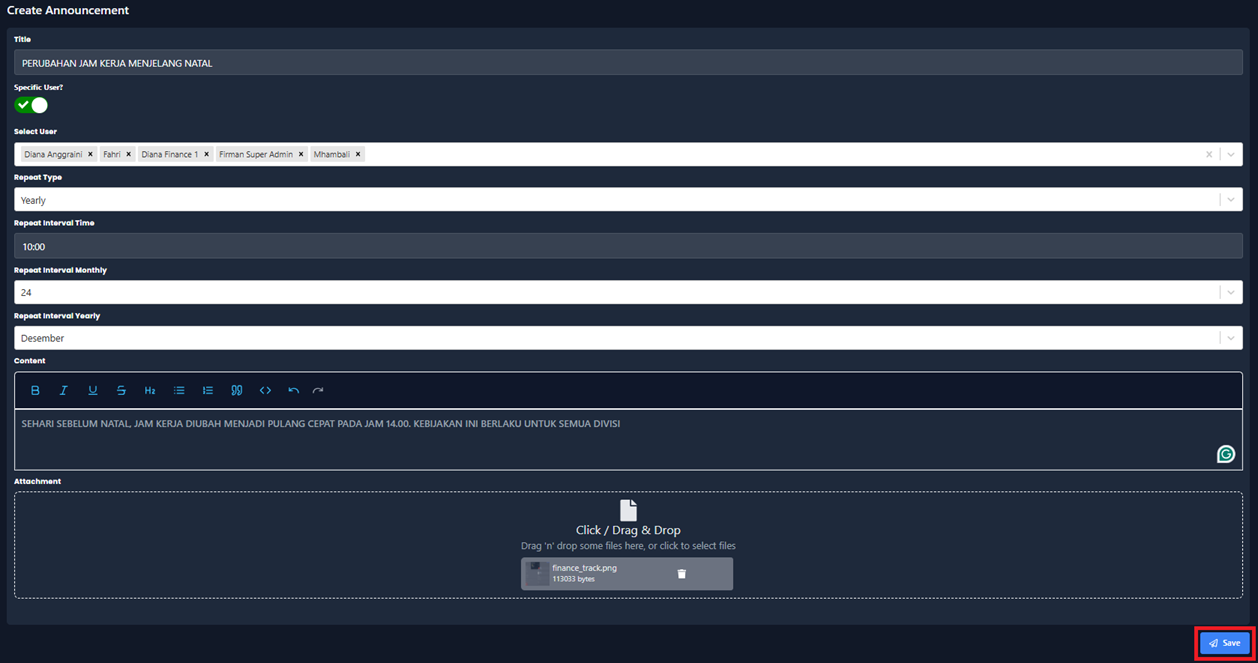Click inside the content text area

[628, 439]
